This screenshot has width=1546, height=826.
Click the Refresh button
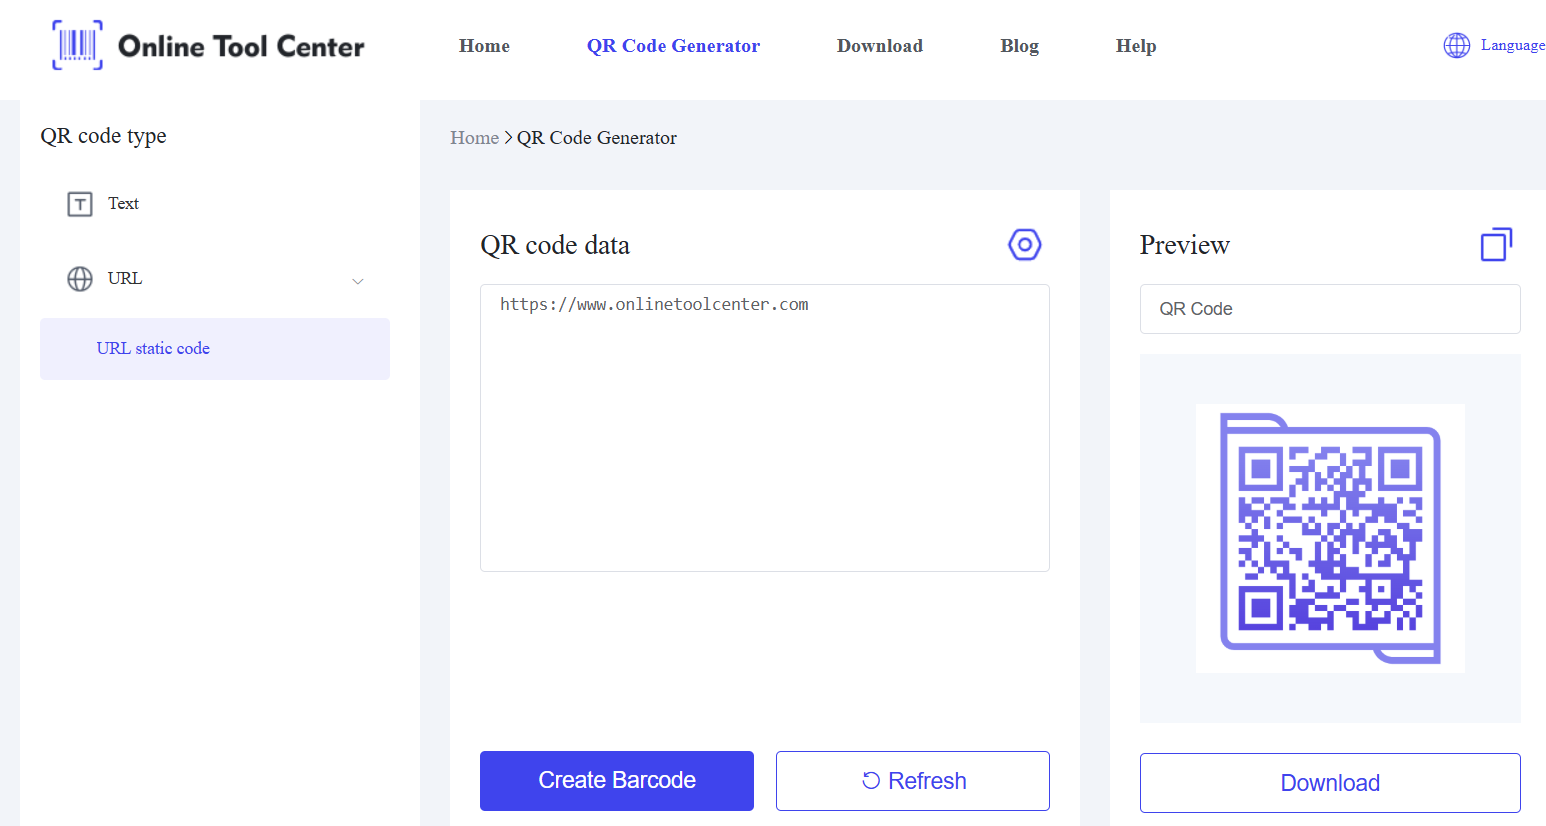point(913,781)
